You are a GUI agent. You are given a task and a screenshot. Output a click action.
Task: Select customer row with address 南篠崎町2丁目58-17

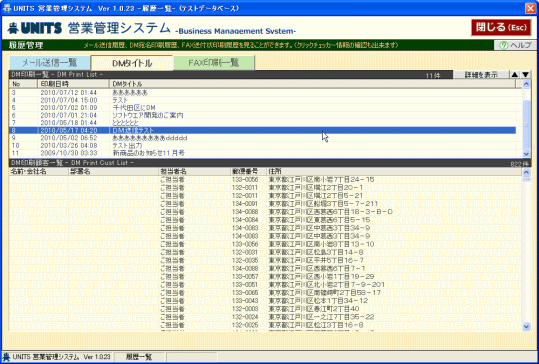pos(265,293)
